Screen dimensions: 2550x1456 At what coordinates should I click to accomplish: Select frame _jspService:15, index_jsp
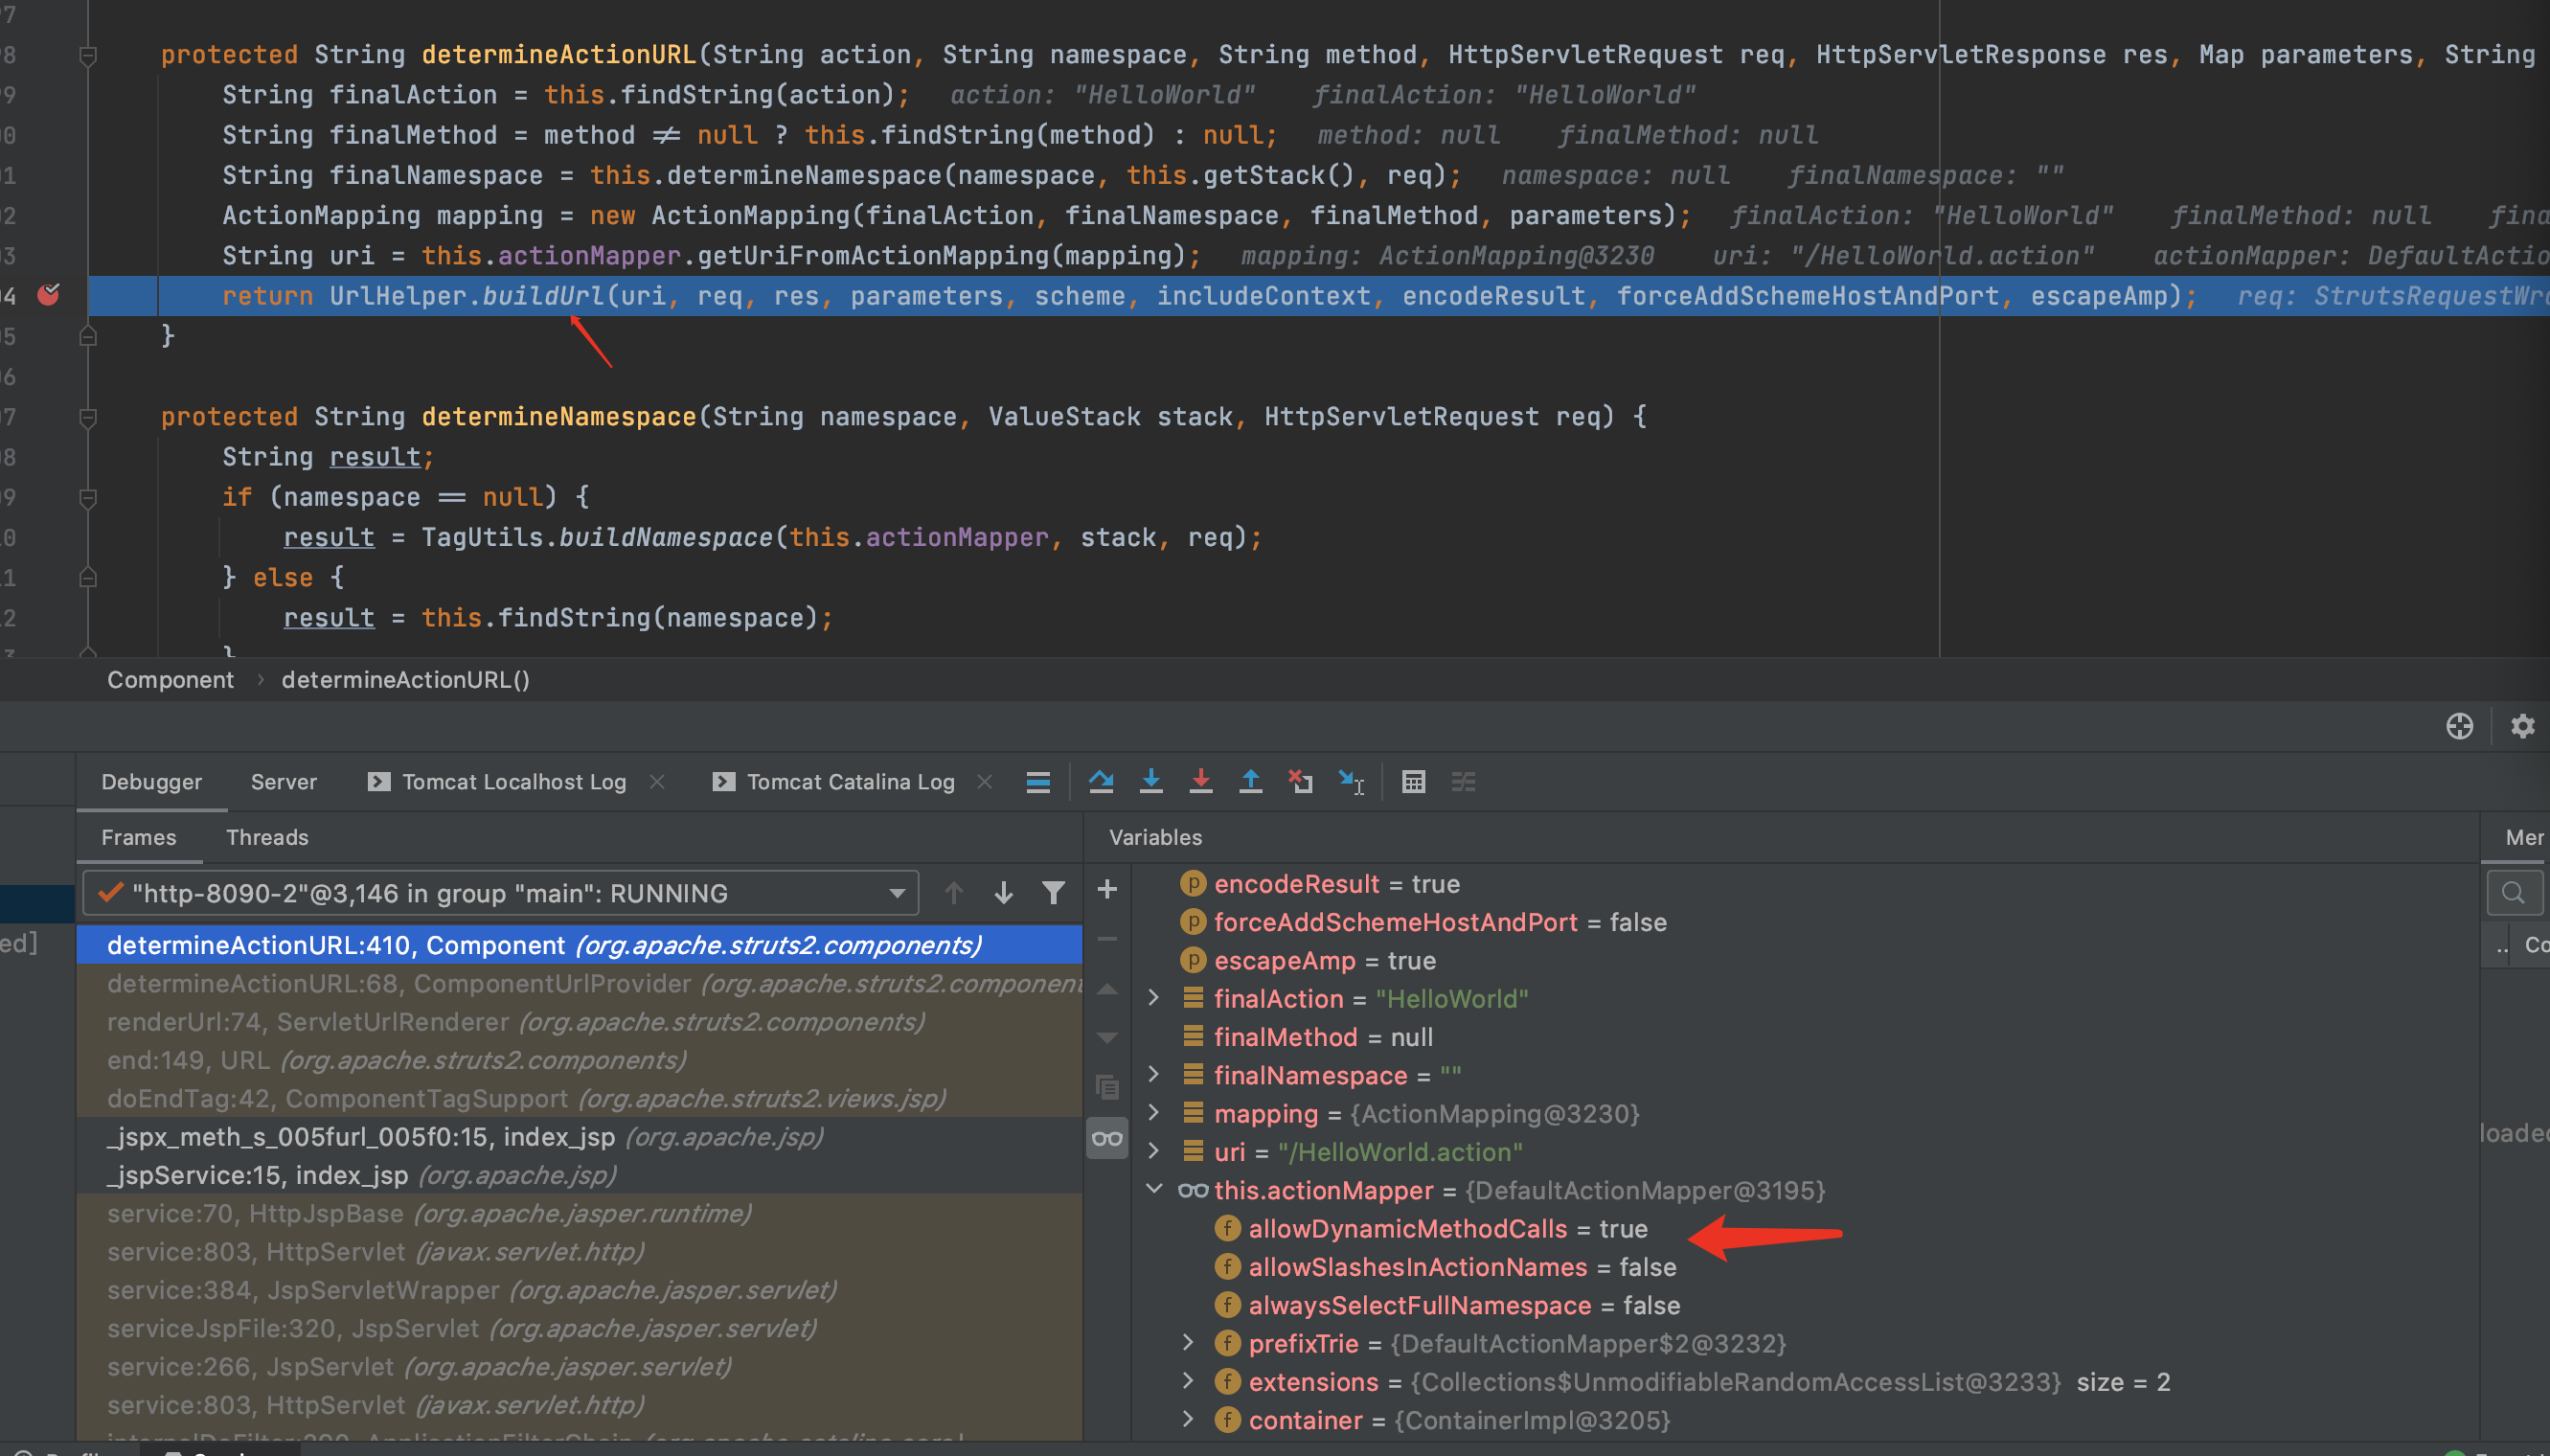tap(580, 1175)
